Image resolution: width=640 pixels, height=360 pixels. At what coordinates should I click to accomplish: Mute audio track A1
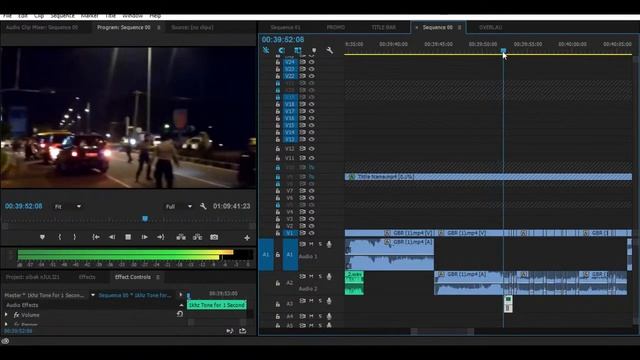(311, 244)
